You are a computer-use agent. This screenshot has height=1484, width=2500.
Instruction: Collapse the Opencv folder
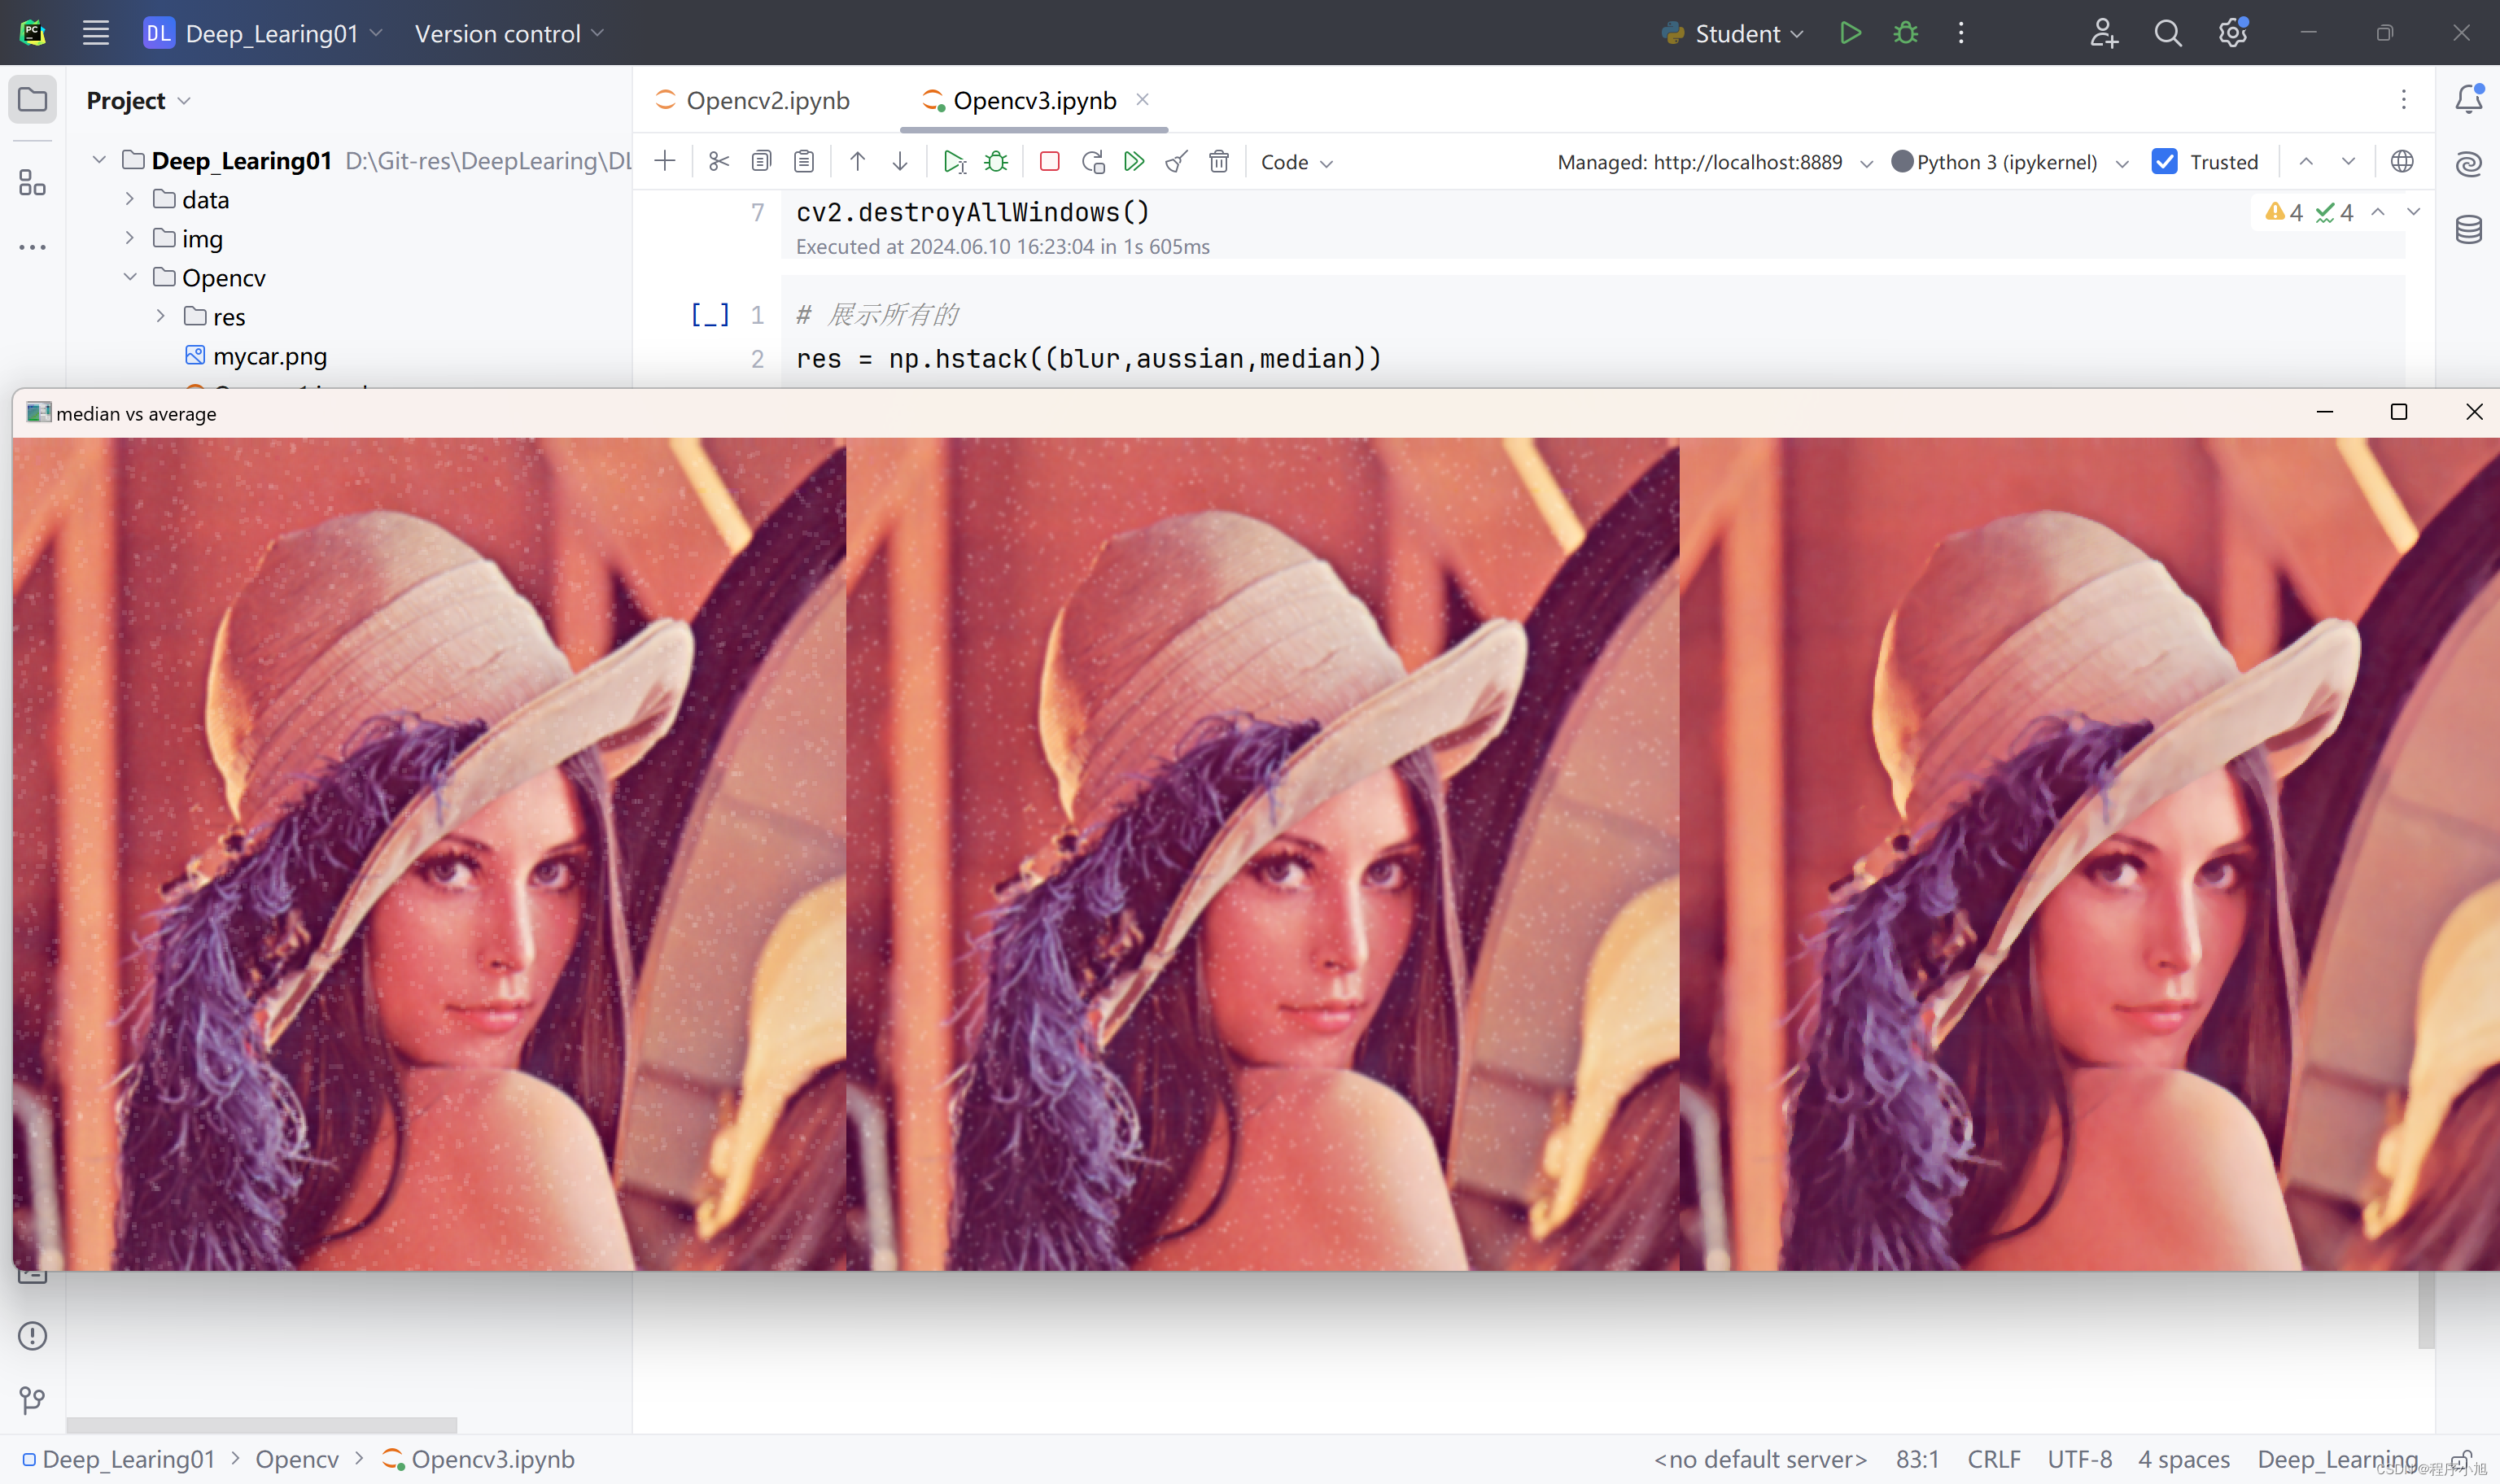pyautogui.click(x=130, y=278)
